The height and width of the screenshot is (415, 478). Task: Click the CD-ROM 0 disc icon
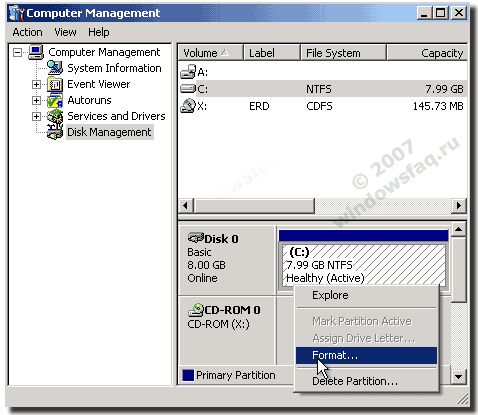pos(196,310)
